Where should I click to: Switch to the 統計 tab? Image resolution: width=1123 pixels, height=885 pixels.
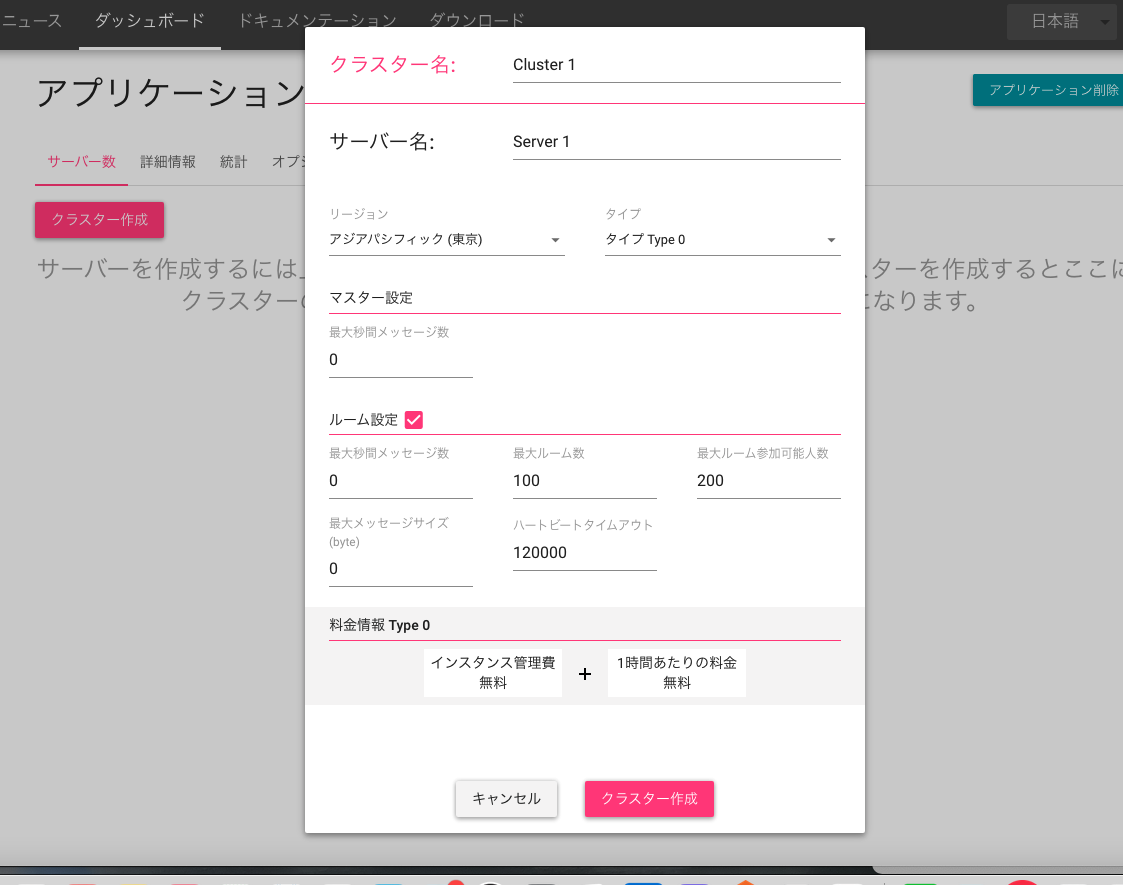pyautogui.click(x=233, y=161)
